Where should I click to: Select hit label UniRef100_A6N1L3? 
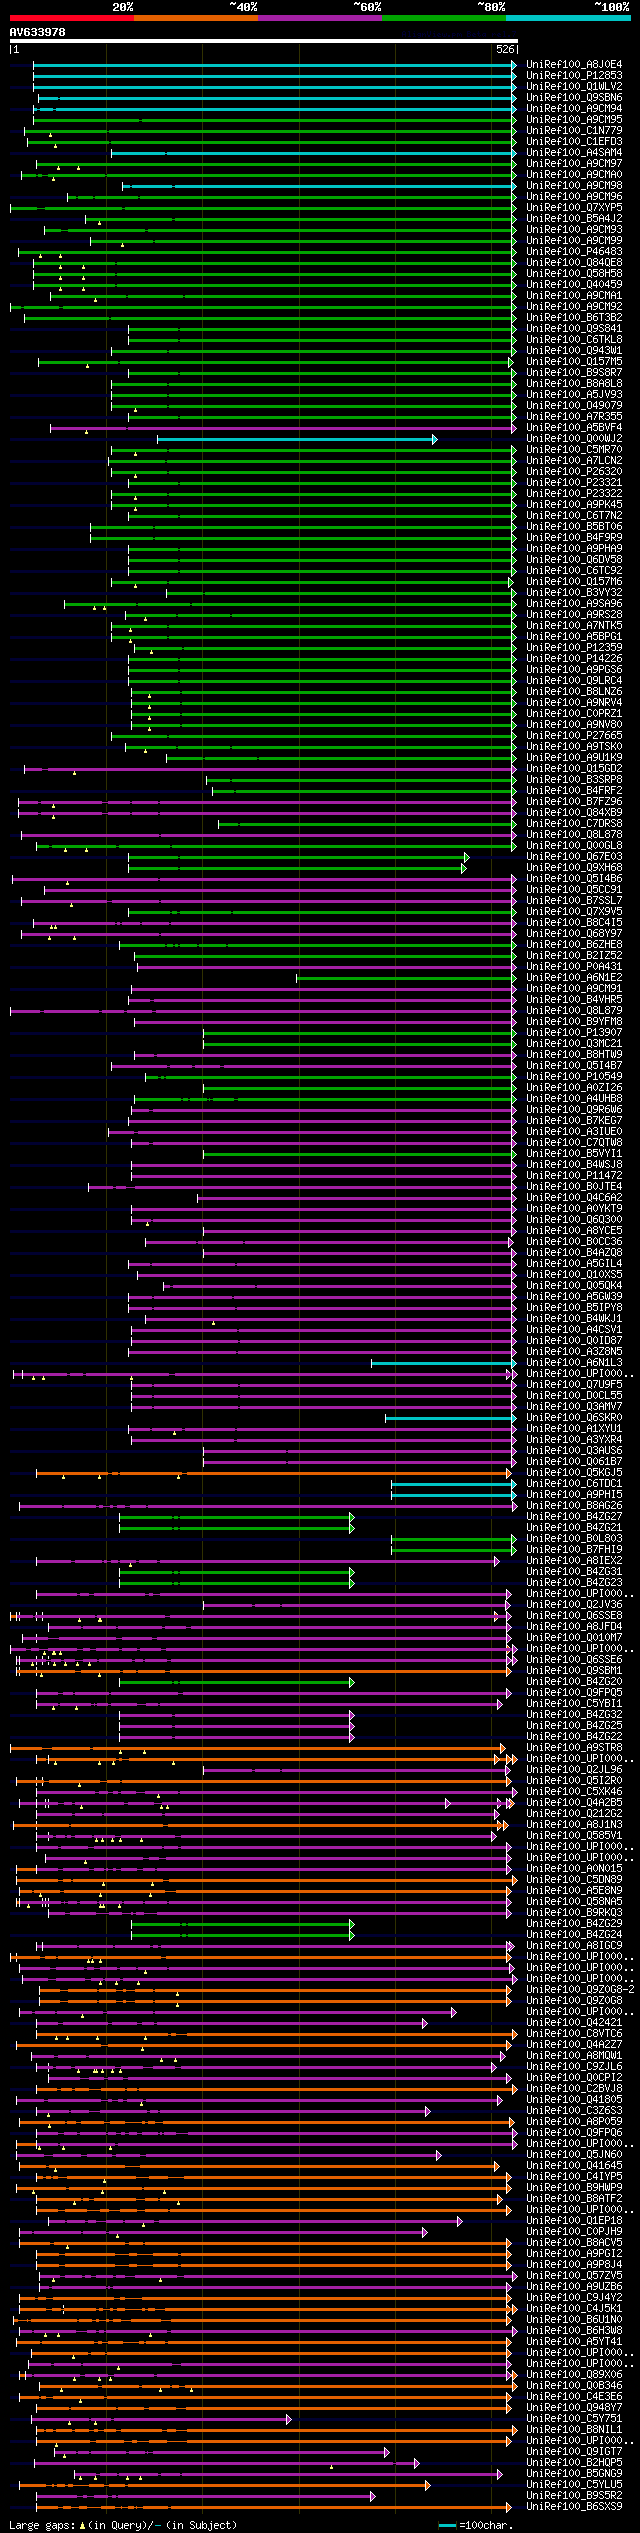574,1363
